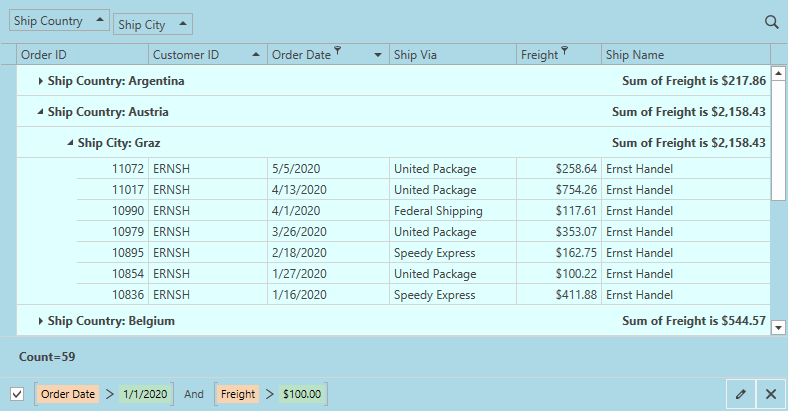Click the edit filter pencil icon
The image size is (788, 411).
coord(740,394)
